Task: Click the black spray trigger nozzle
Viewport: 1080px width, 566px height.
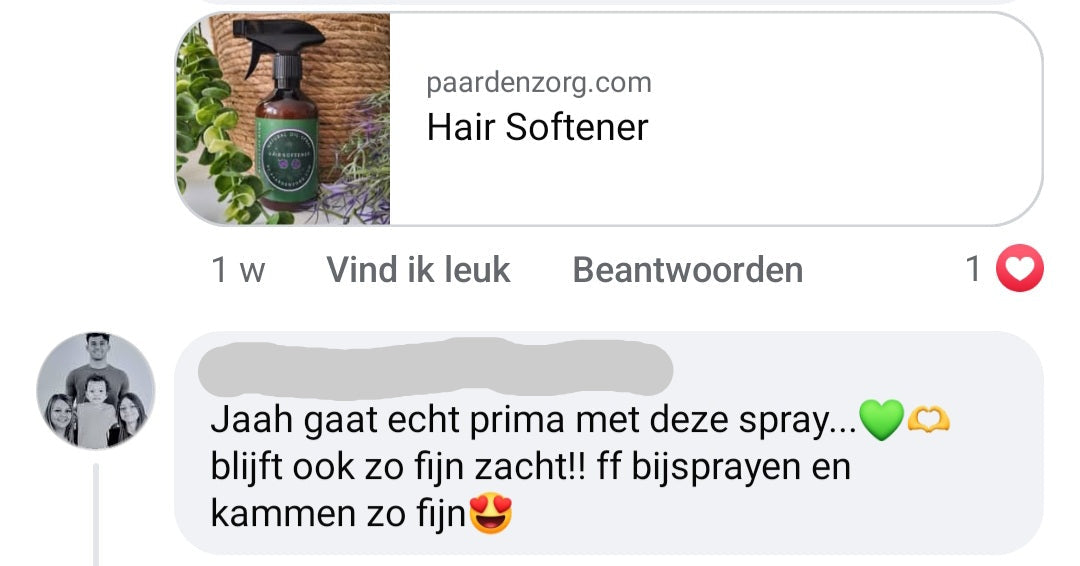Action: tap(276, 43)
